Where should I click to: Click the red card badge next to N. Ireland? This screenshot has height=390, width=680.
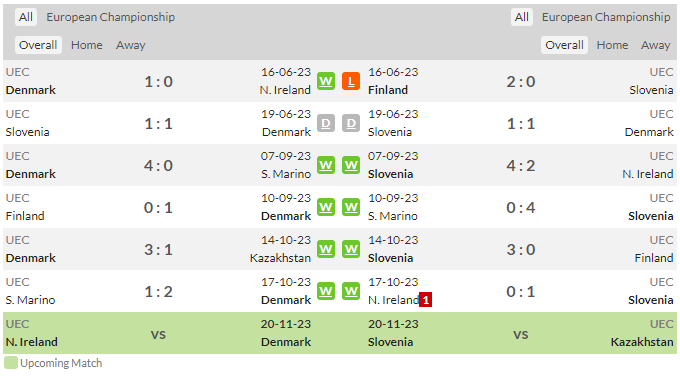click(x=425, y=300)
